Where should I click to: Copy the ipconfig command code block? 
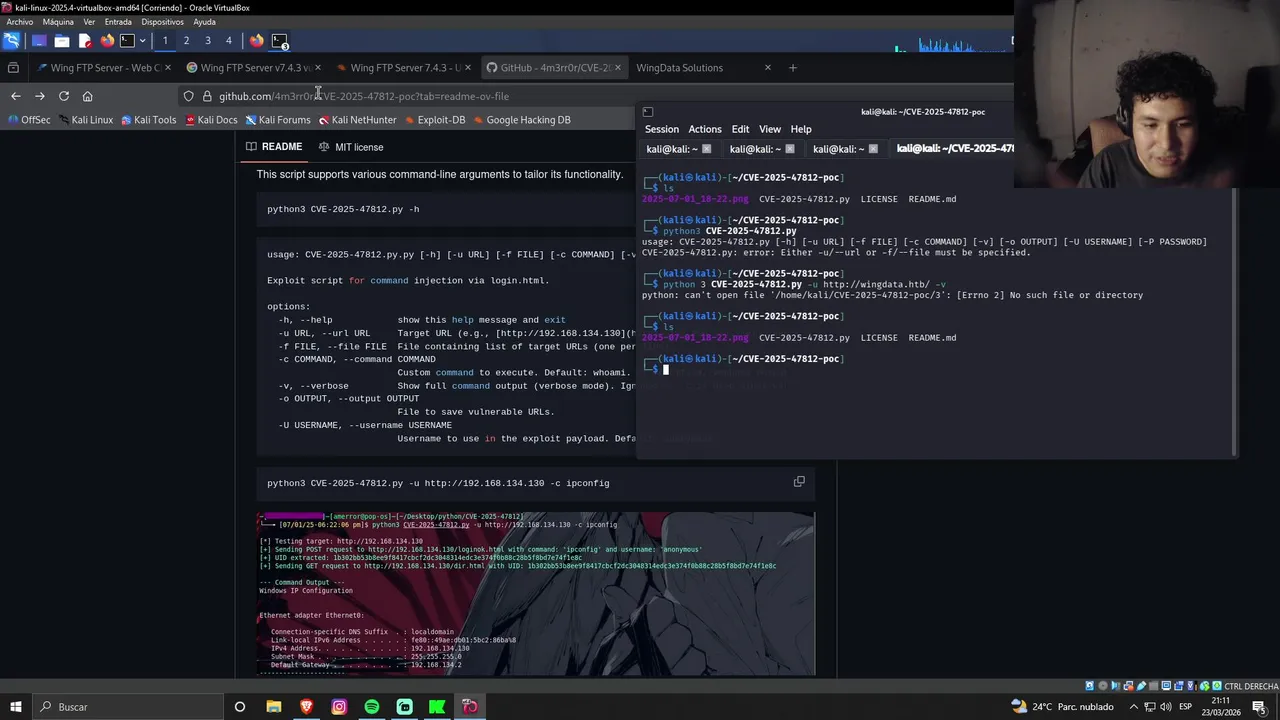click(x=799, y=482)
